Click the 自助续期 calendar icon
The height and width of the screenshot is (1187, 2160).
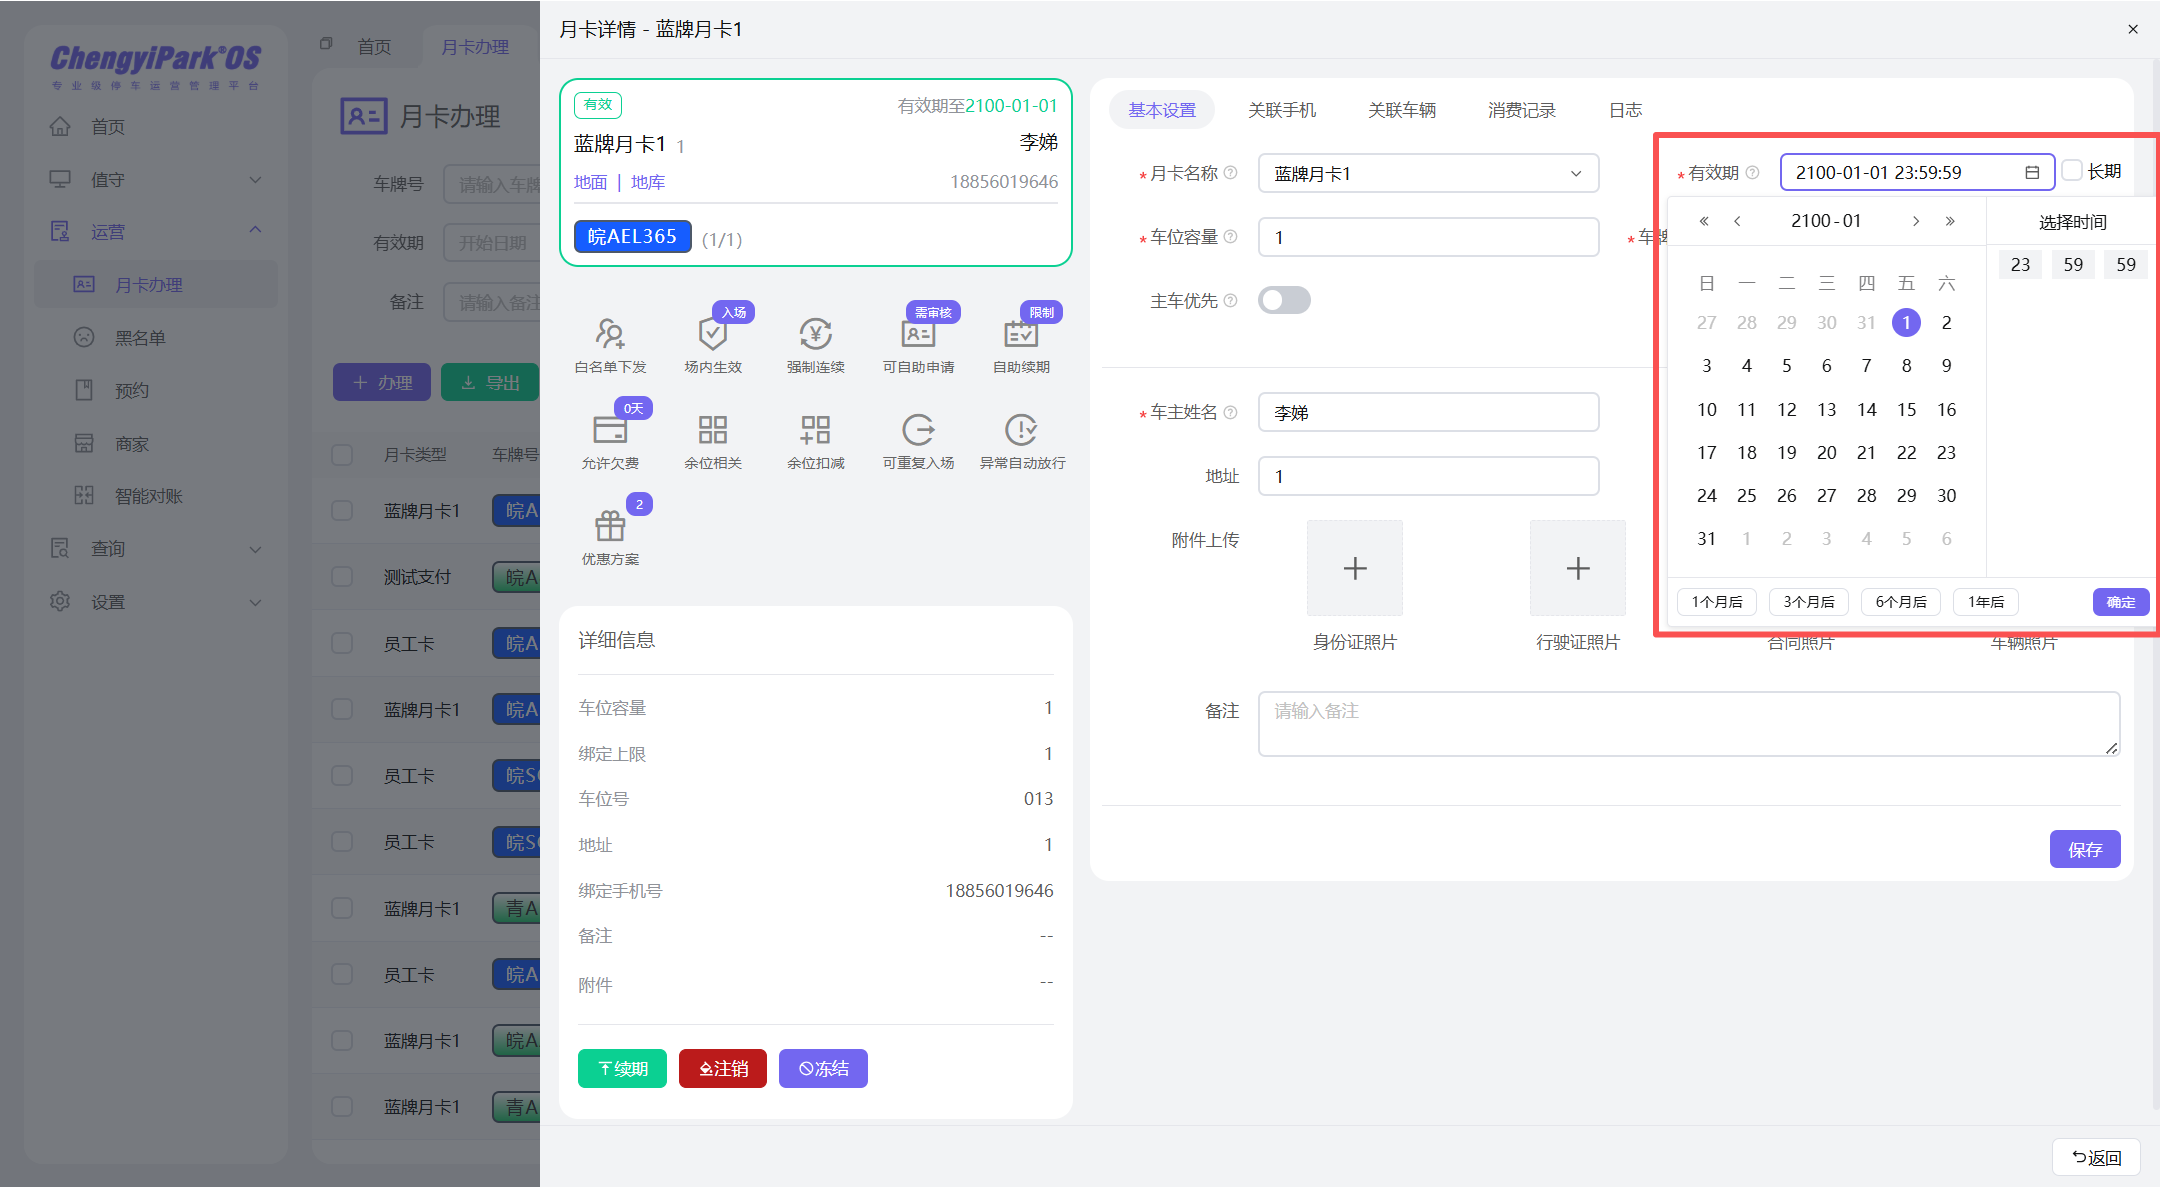coord(1021,334)
